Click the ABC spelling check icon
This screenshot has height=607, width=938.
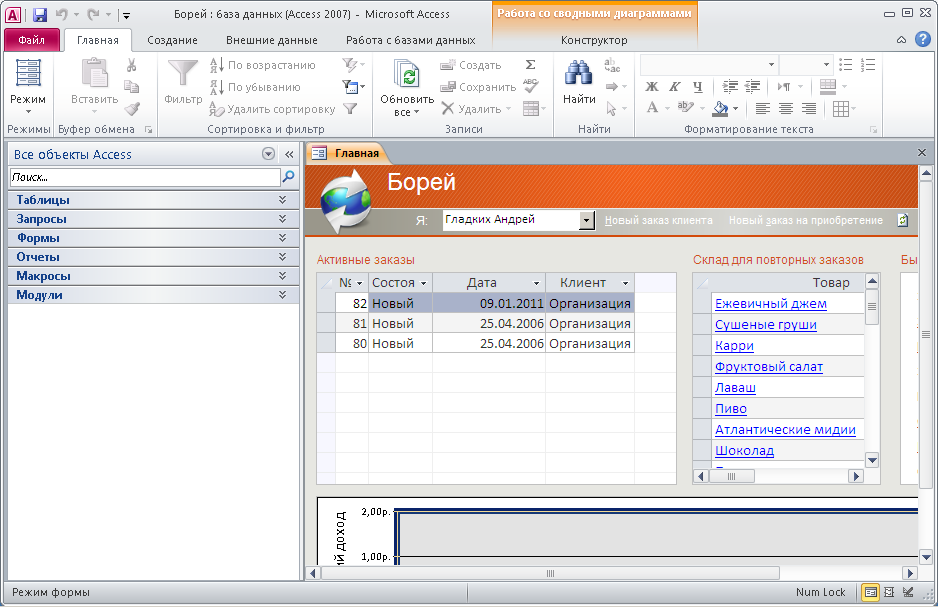coord(530,86)
